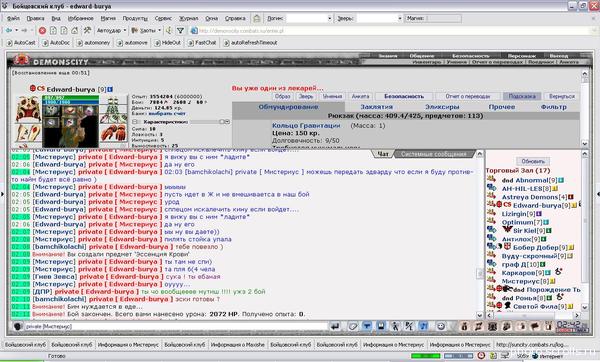Send the message with the Enter arrow icon
The image size is (600, 362).
point(335,326)
